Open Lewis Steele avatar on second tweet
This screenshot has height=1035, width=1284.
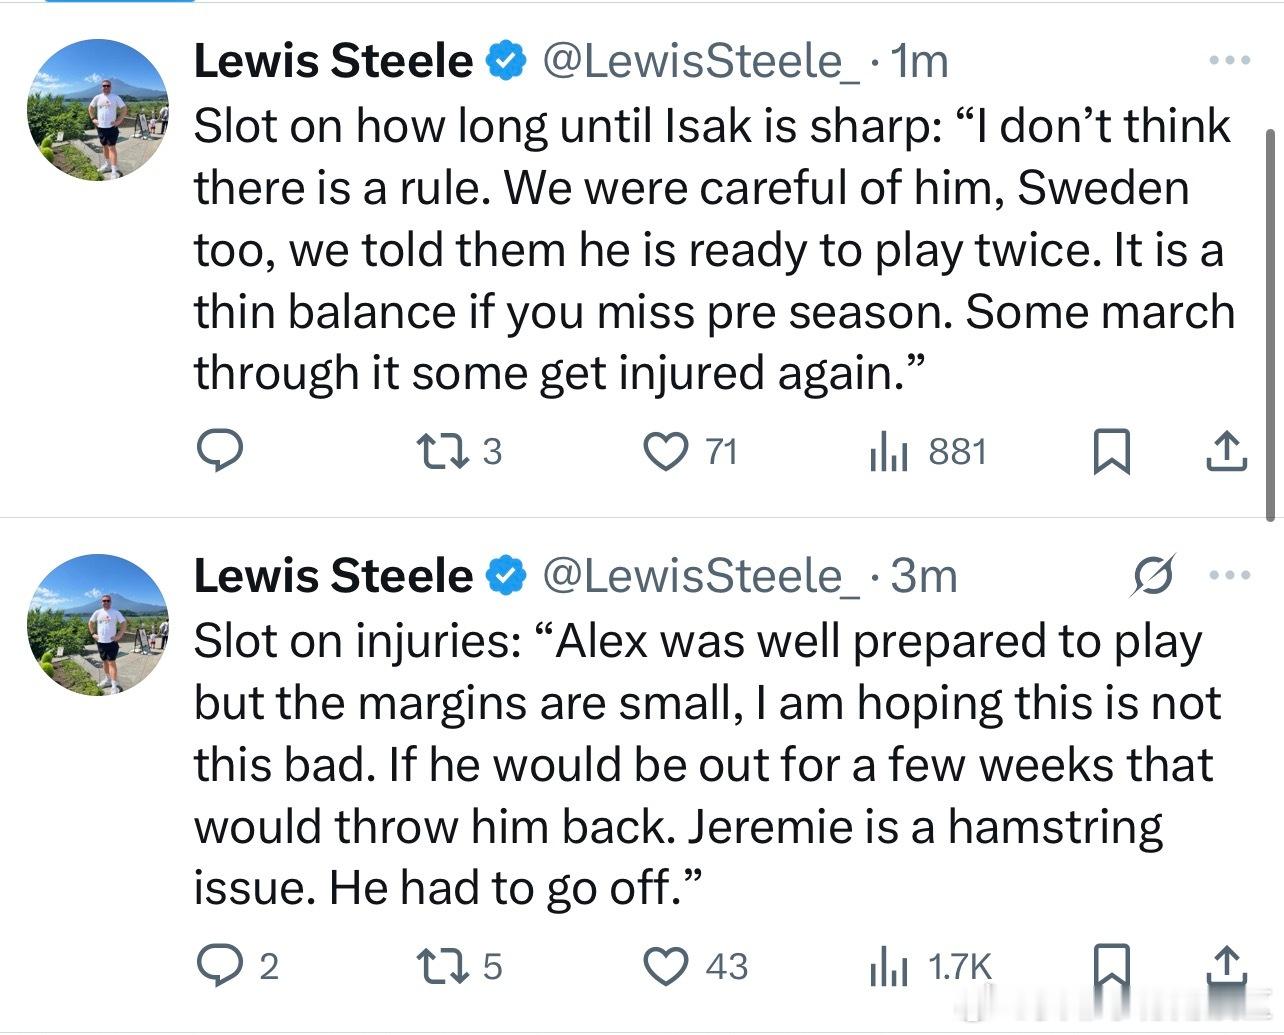coord(98,623)
